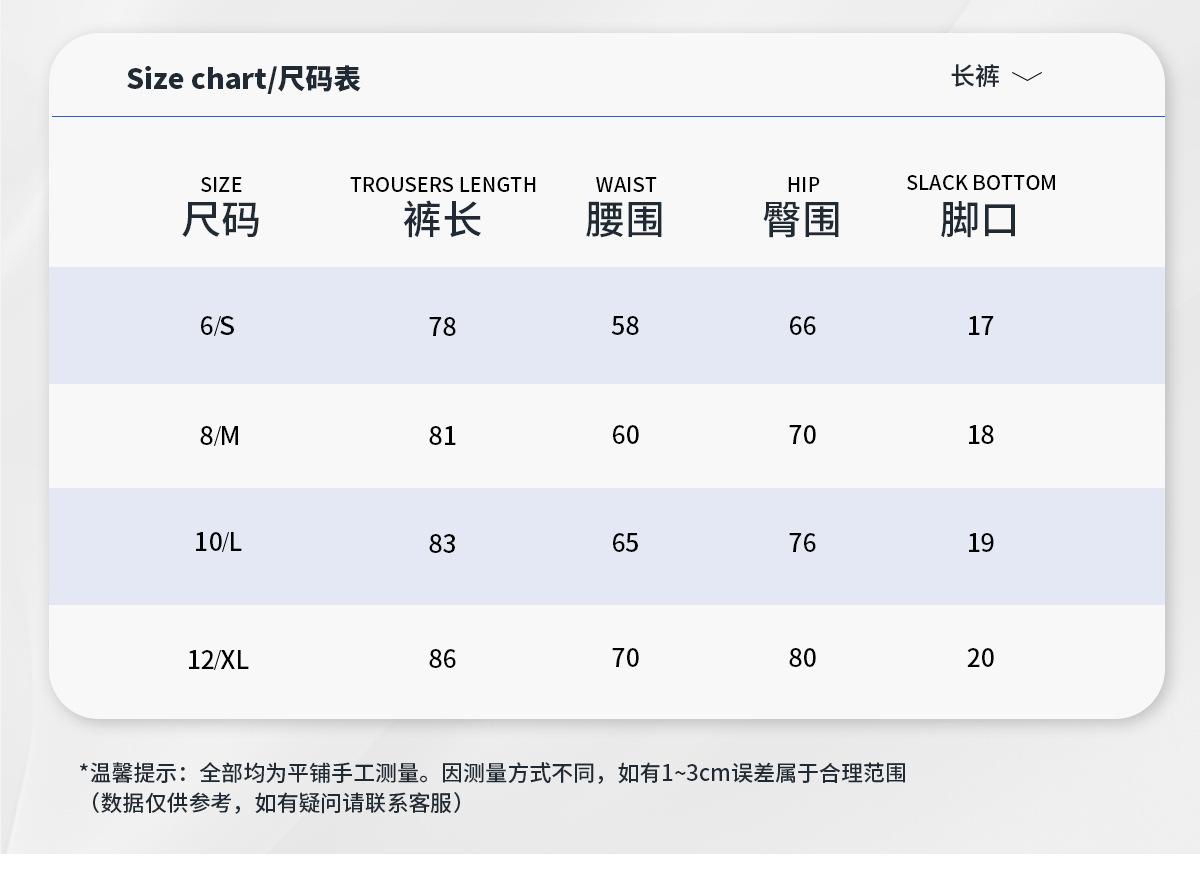Image resolution: width=1200 pixels, height=871 pixels.
Task: Click slack bottom value 20 for 12/XL
Action: pyautogui.click(x=980, y=658)
